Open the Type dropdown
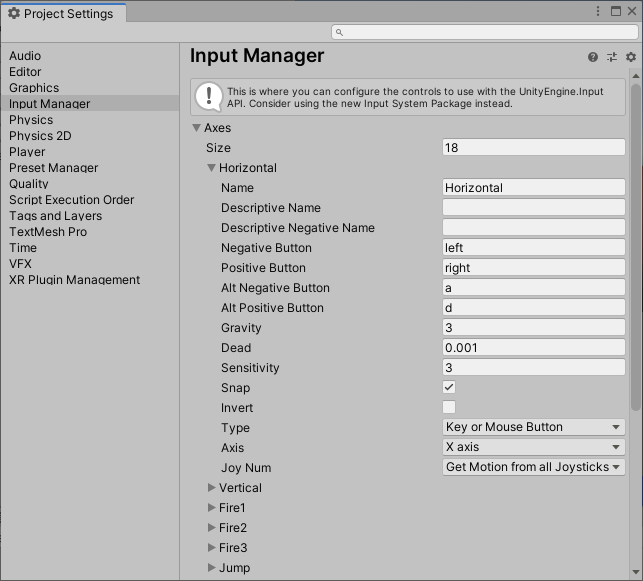Viewport: 643px width, 581px height. 534,427
